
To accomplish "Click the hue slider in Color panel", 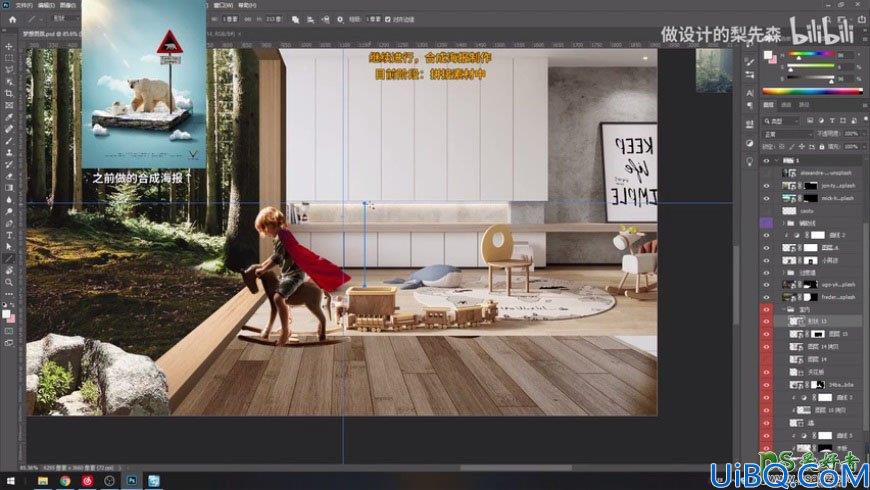I will pos(810,54).
